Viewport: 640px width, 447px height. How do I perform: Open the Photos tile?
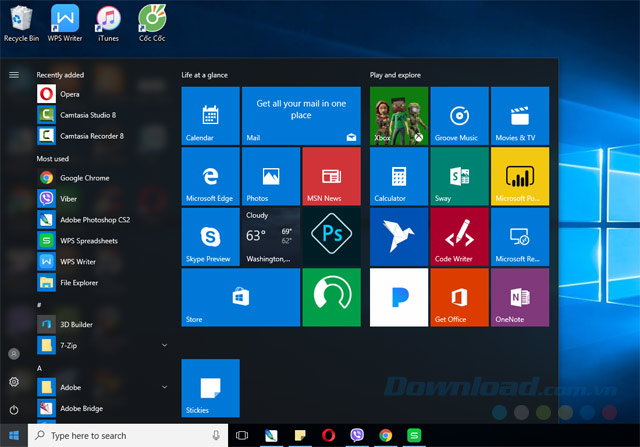[271, 176]
